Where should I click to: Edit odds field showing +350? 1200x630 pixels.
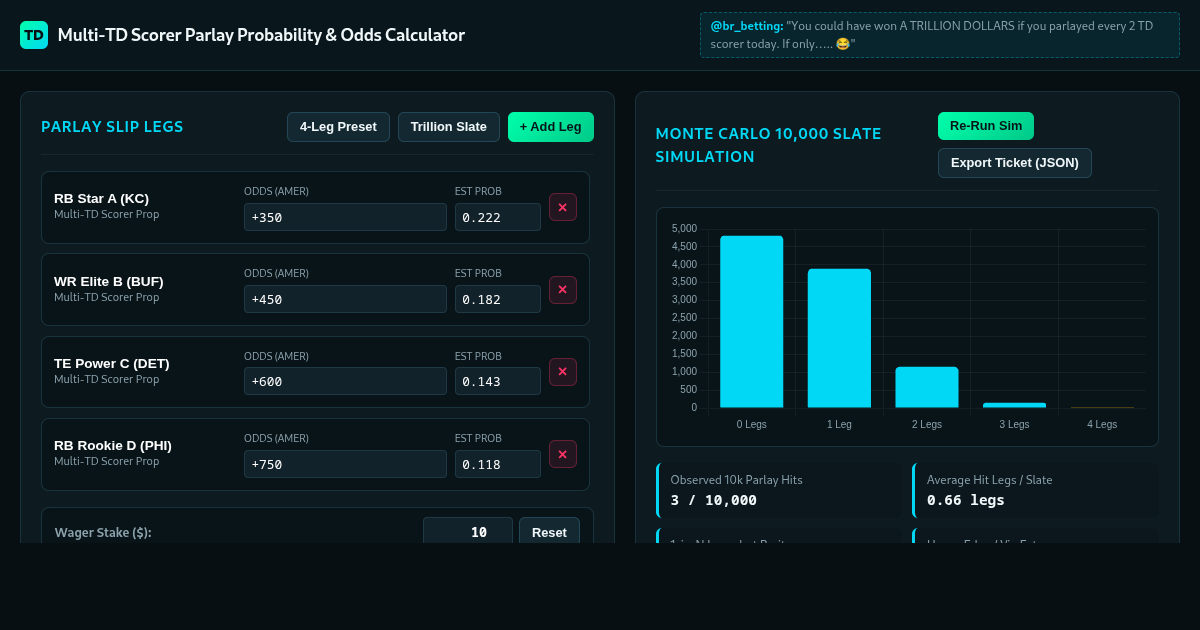[345, 217]
